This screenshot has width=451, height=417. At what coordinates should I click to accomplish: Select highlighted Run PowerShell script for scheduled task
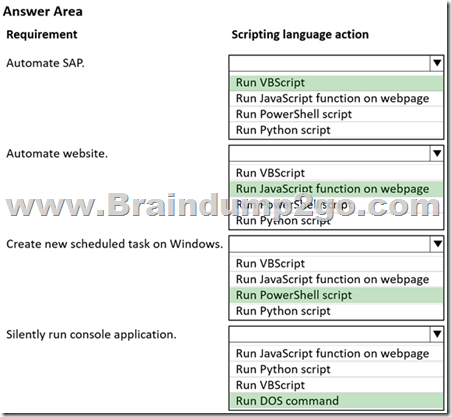coord(336,295)
